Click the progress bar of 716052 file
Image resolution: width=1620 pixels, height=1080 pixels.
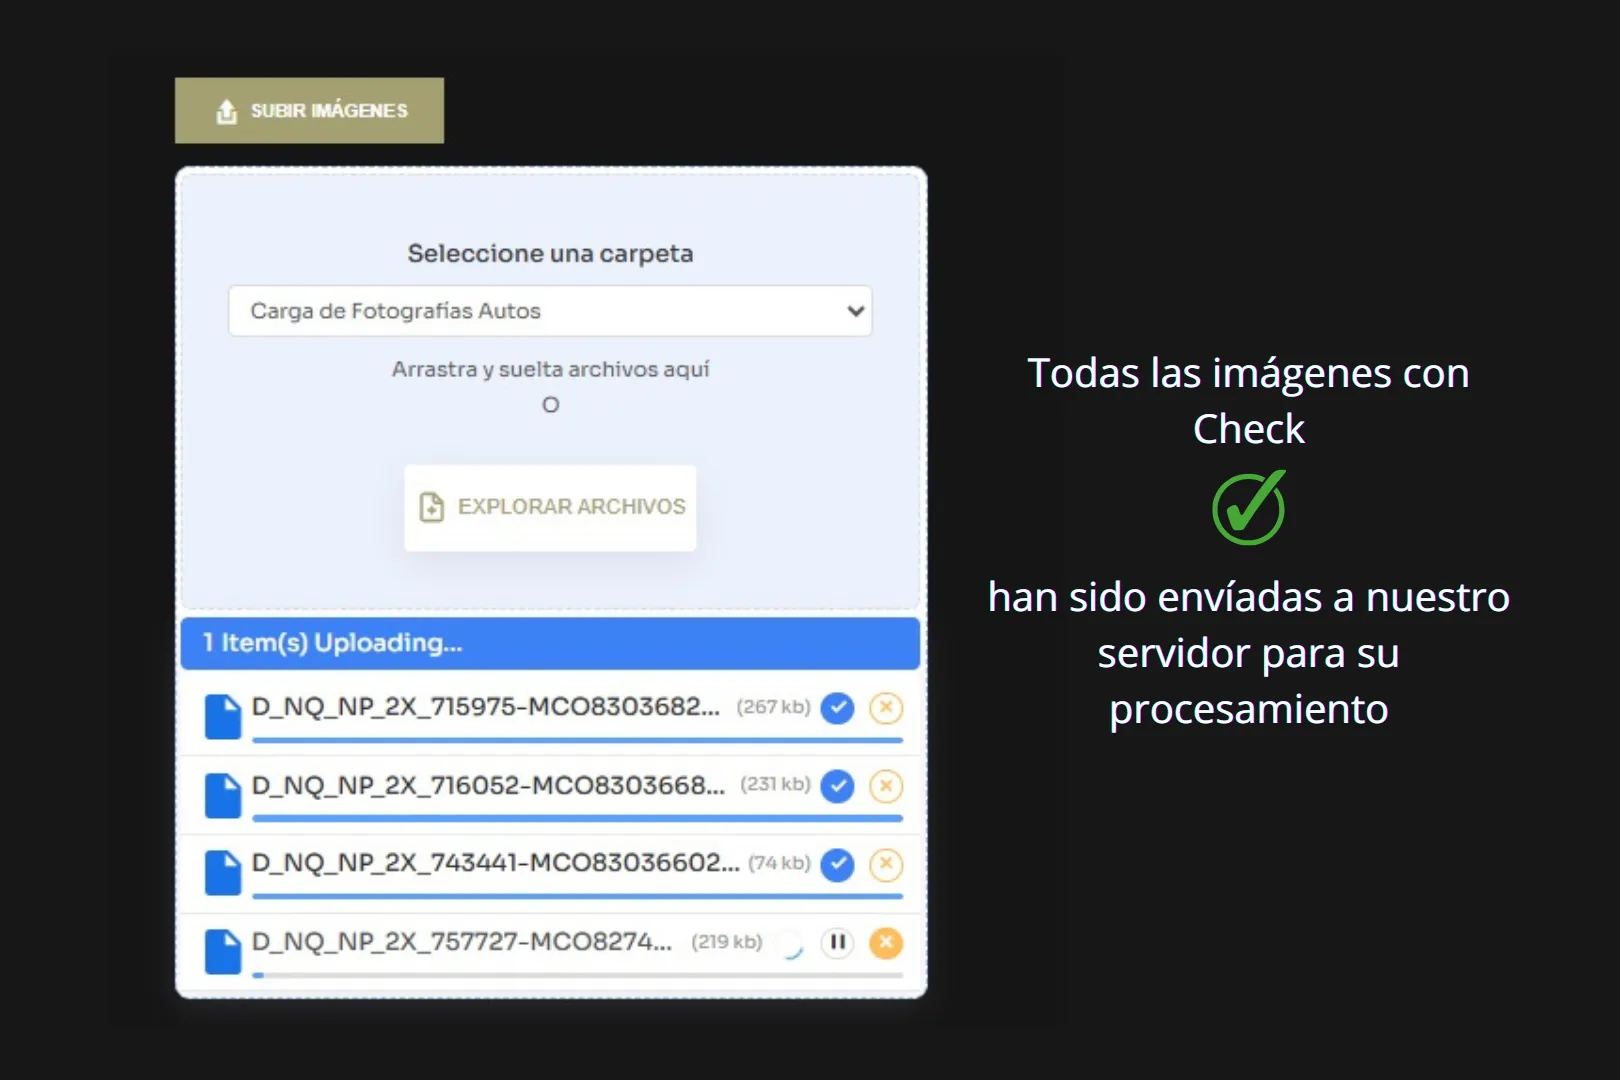tap(577, 818)
